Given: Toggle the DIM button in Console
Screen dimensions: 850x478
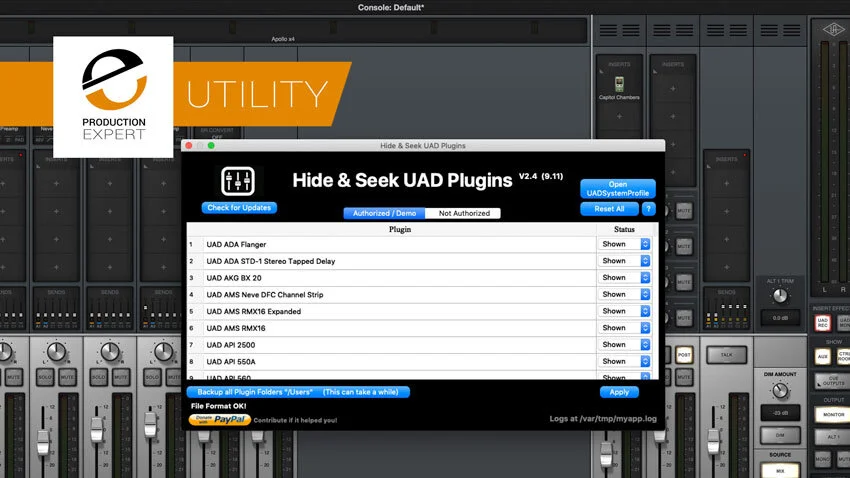Looking at the screenshot, I should click(780, 435).
